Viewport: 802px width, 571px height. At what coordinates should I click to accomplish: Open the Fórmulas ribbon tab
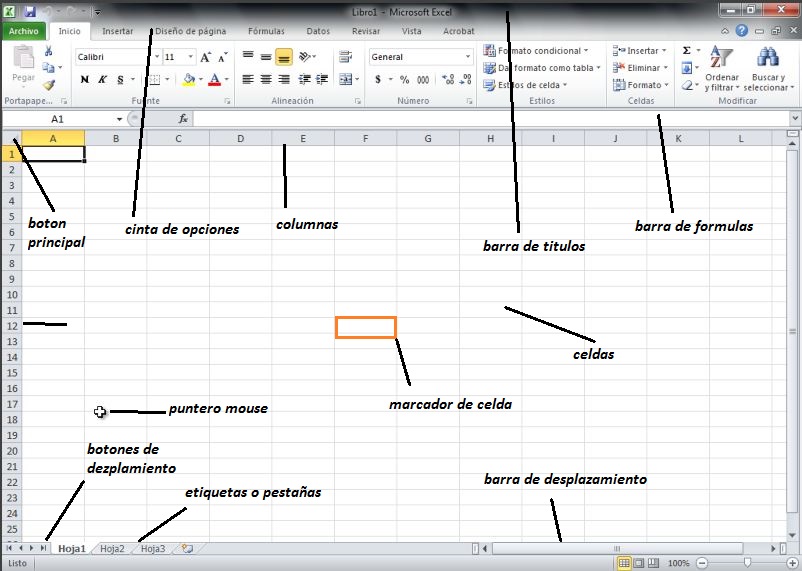pos(265,31)
